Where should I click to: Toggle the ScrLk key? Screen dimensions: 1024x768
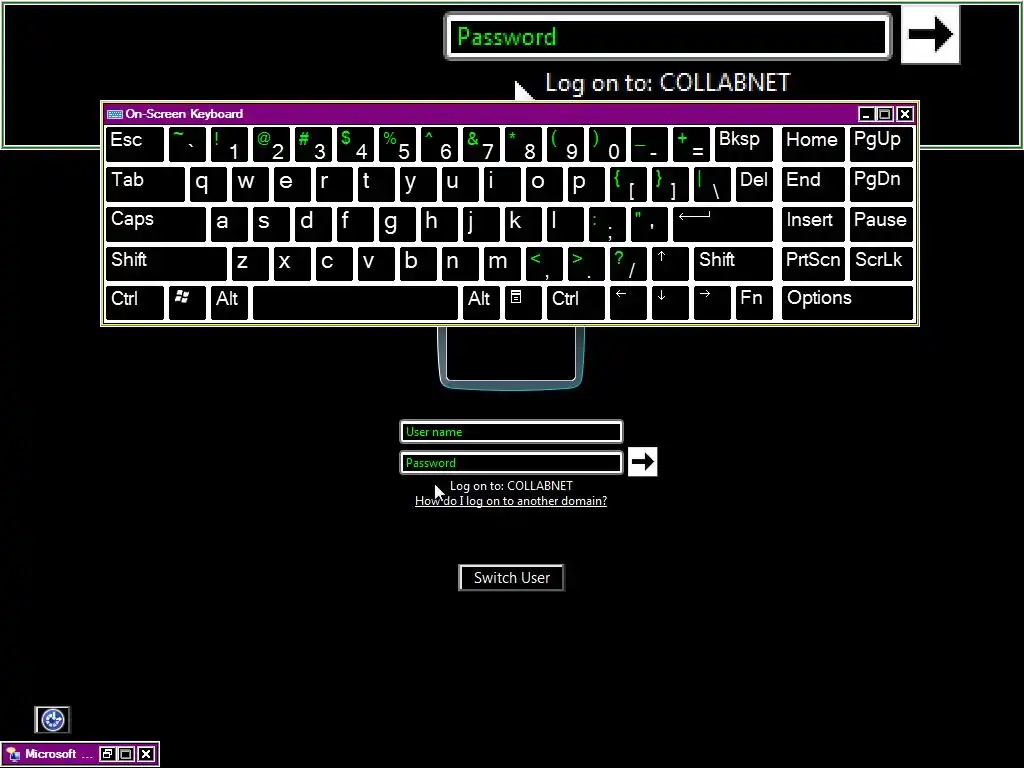click(x=882, y=264)
